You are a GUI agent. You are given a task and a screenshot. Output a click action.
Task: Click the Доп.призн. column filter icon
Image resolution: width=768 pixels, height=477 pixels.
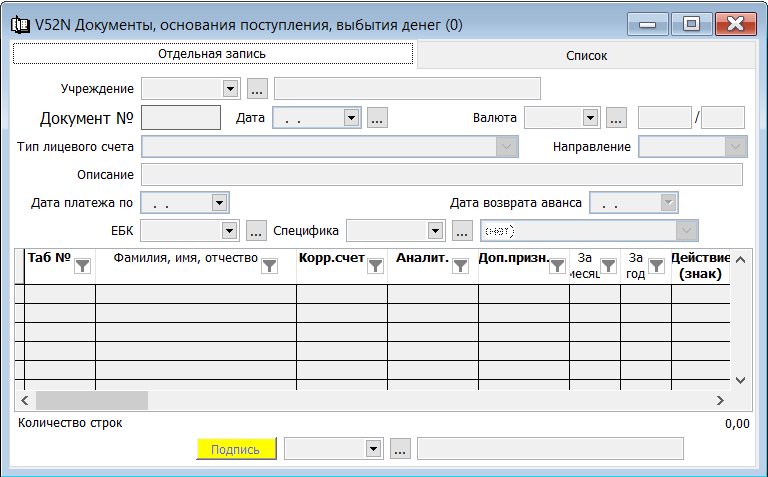[x=557, y=266]
